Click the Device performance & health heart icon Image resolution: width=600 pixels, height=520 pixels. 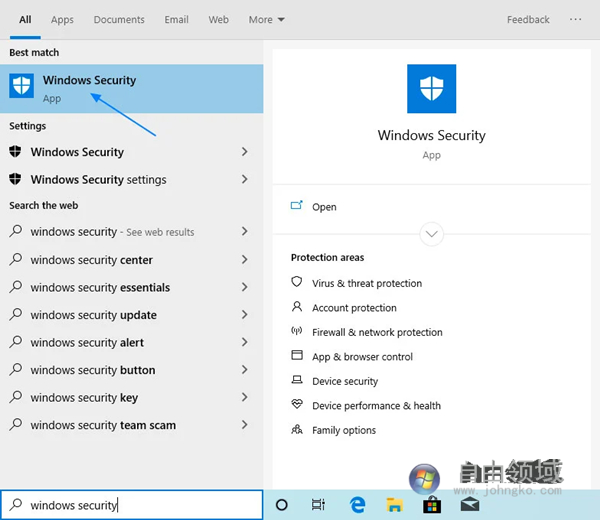click(297, 404)
